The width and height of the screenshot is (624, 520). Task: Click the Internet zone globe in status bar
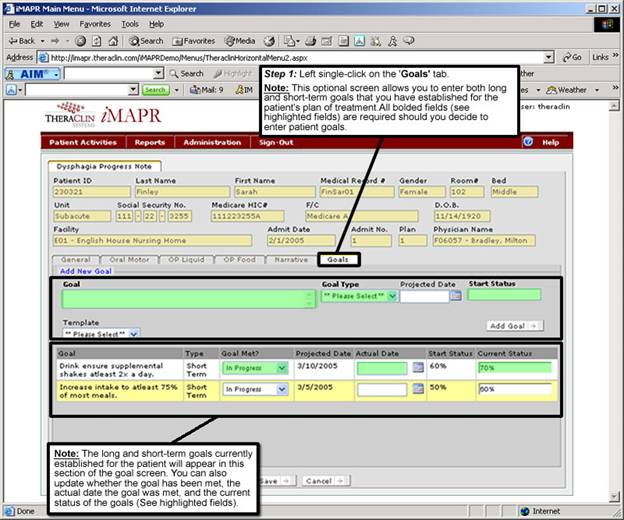click(x=525, y=511)
